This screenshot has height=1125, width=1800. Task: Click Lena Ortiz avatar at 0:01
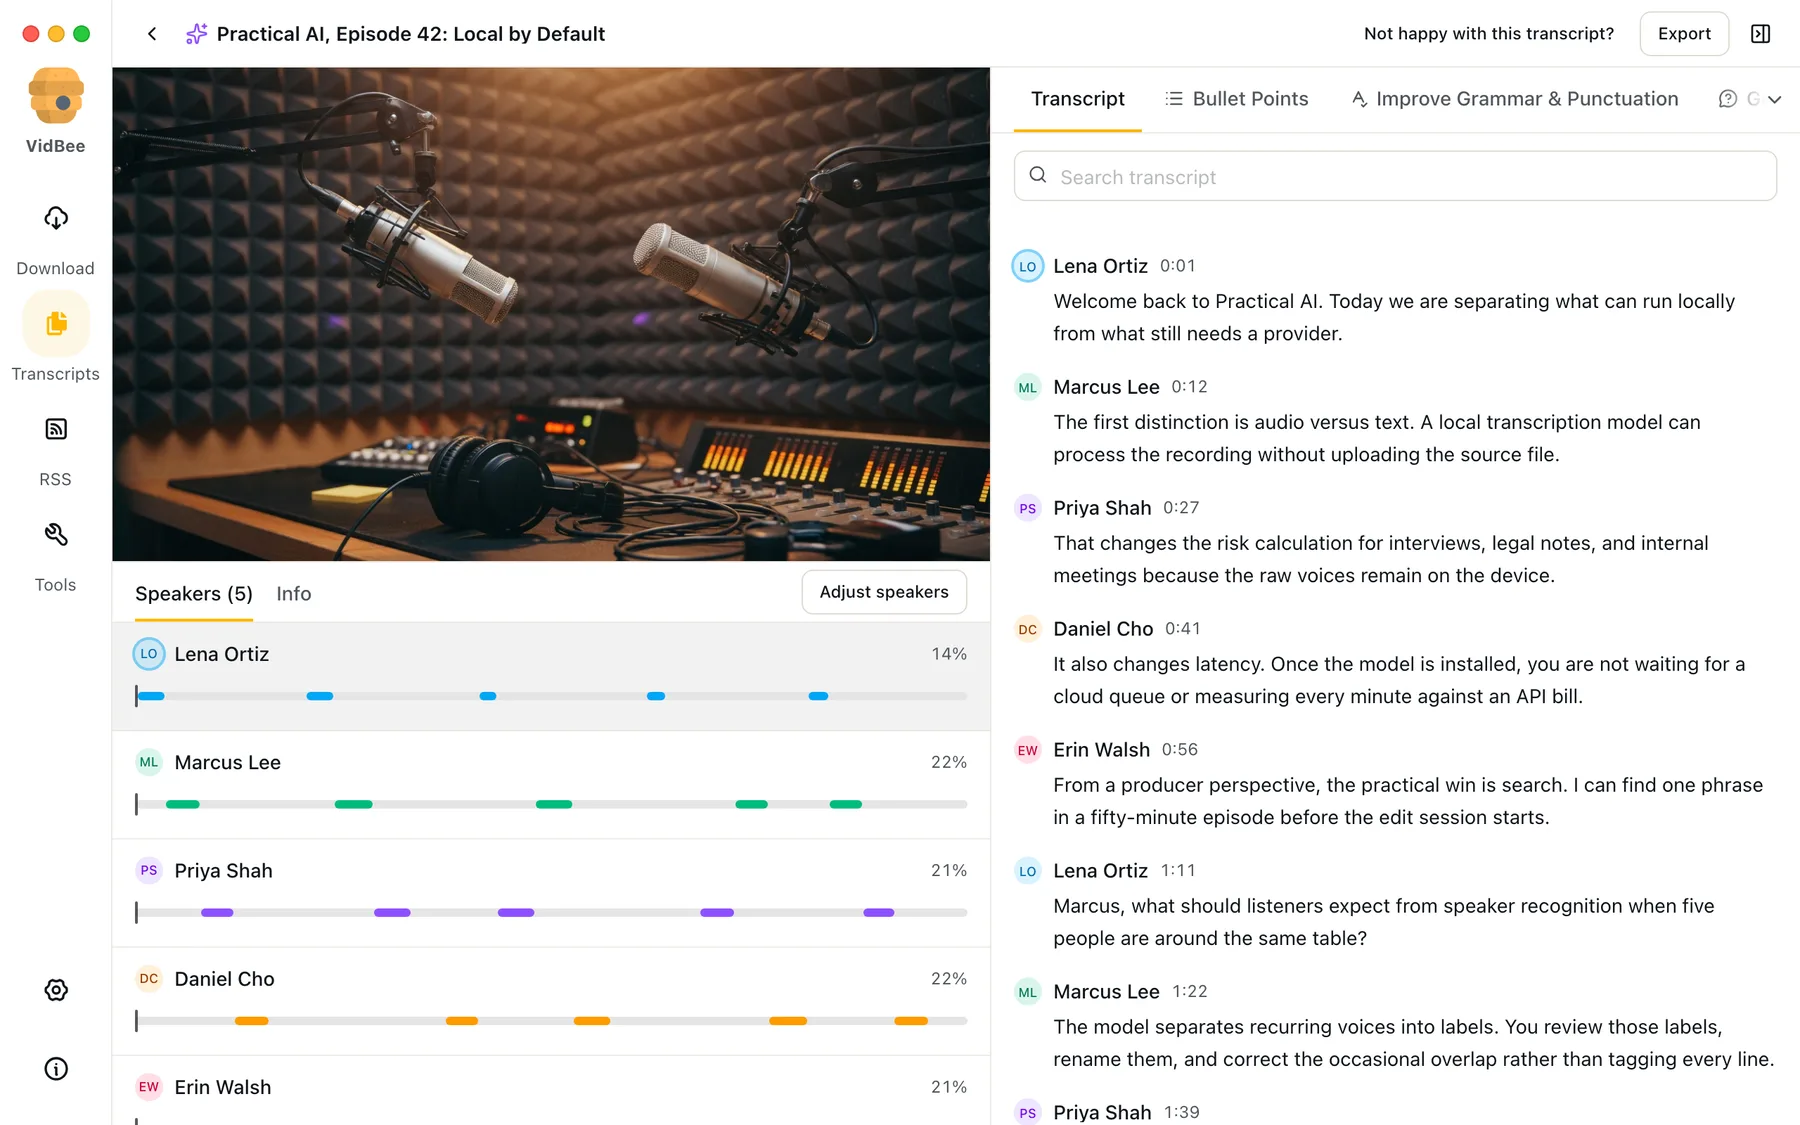pos(1028,266)
